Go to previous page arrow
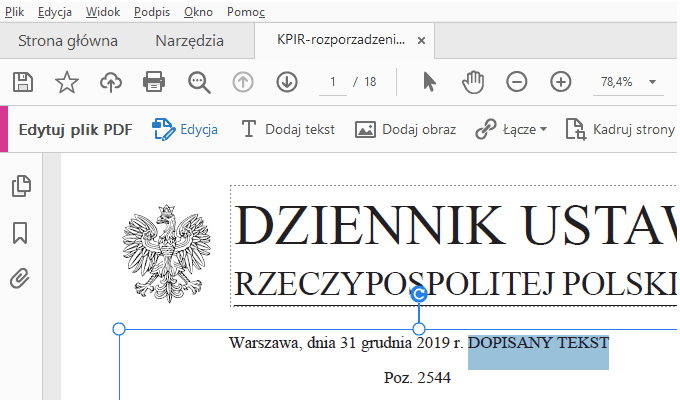 click(243, 82)
